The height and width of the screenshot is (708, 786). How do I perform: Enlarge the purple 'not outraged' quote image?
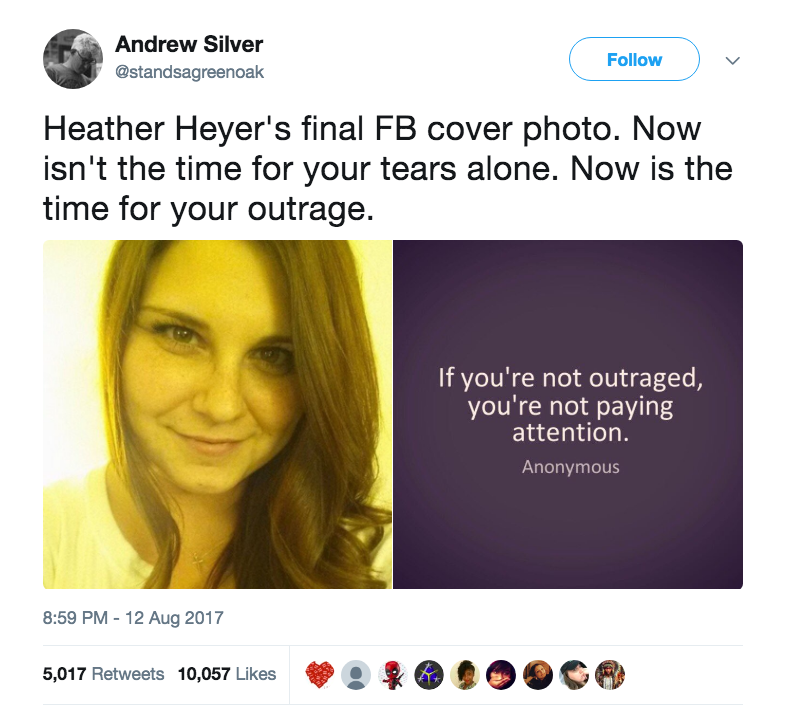click(x=568, y=414)
